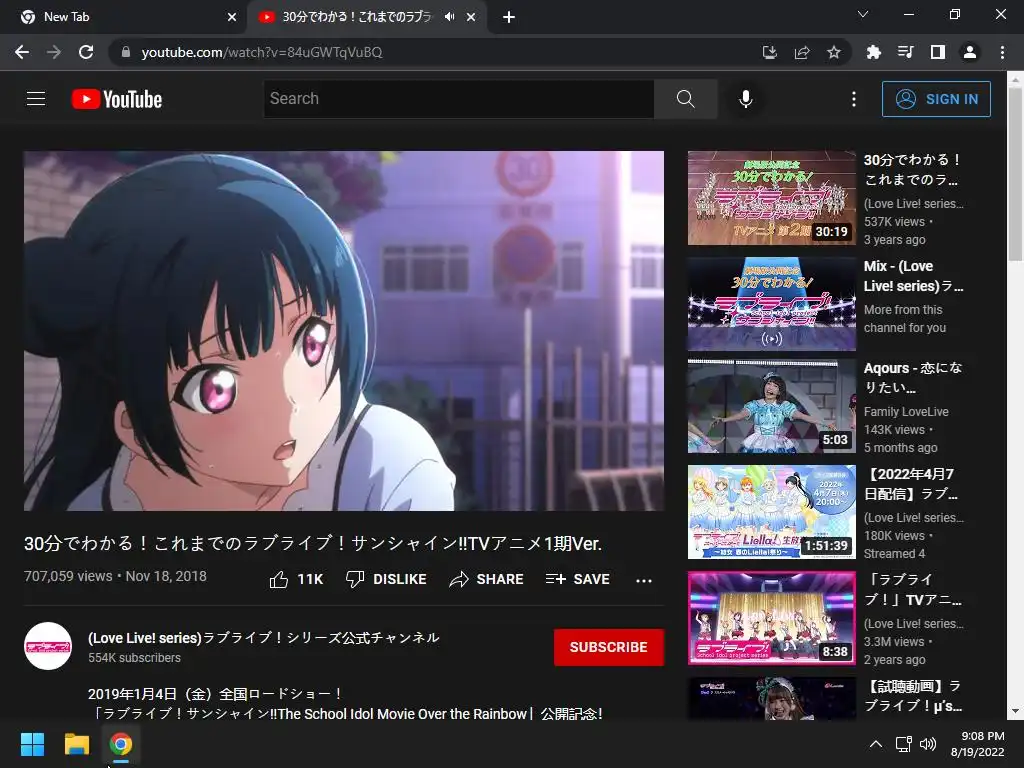Open clock and date 9:08 PM
Image resolution: width=1024 pixels, height=768 pixels.
pyautogui.click(x=978, y=744)
